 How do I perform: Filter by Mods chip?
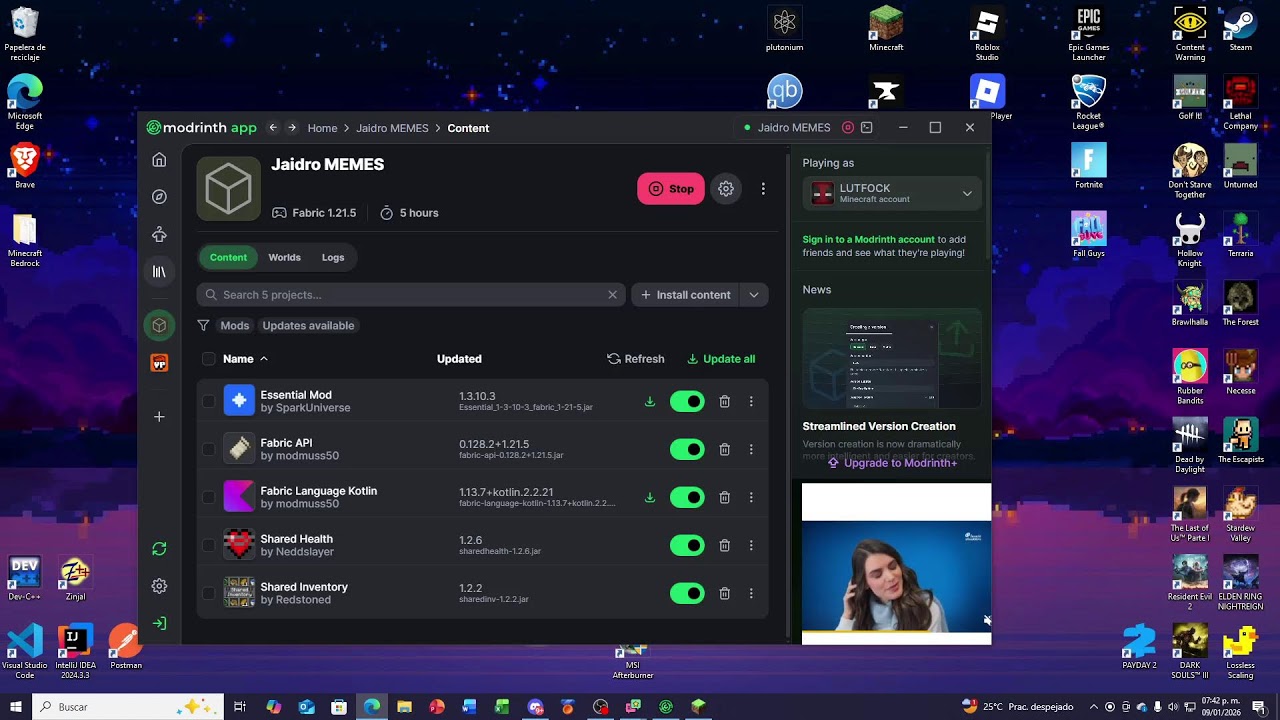[x=235, y=325]
